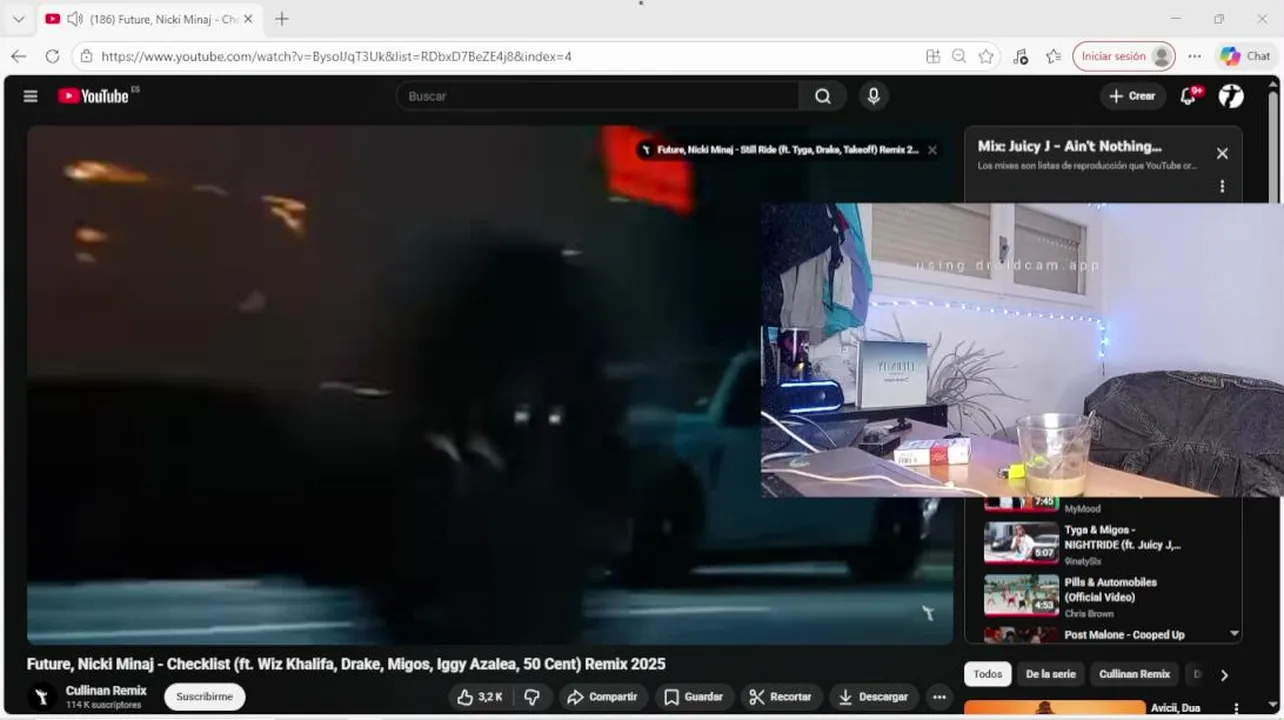Open the Edge favorites list icon
1284x720 pixels.
pyautogui.click(x=1053, y=56)
